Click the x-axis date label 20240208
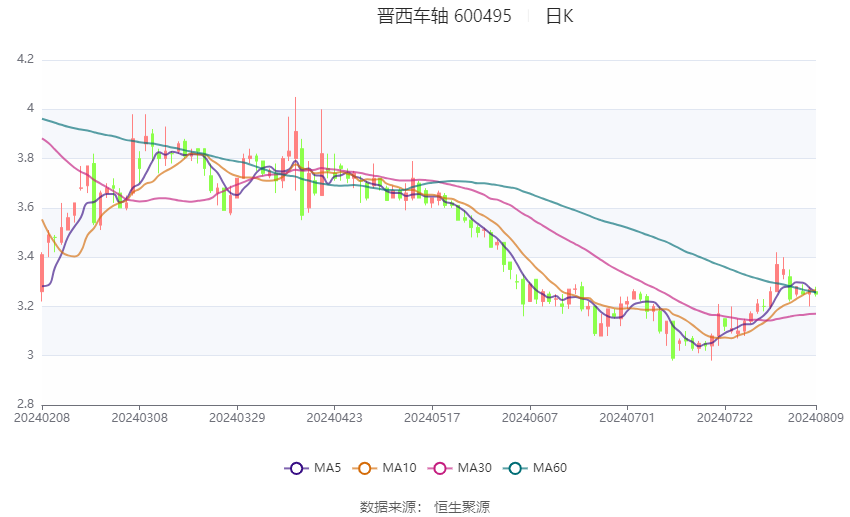The width and height of the screenshot is (850, 517). pos(42,418)
